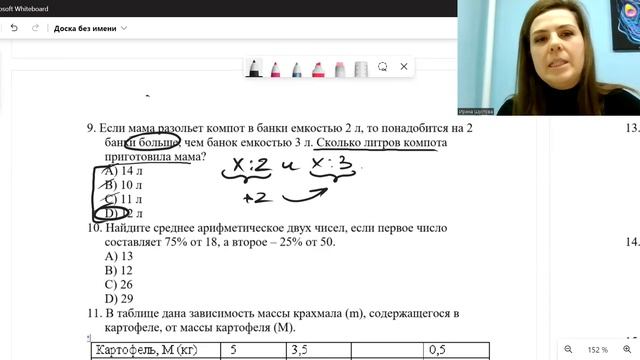Select the pink eraser tool

(x=340, y=69)
